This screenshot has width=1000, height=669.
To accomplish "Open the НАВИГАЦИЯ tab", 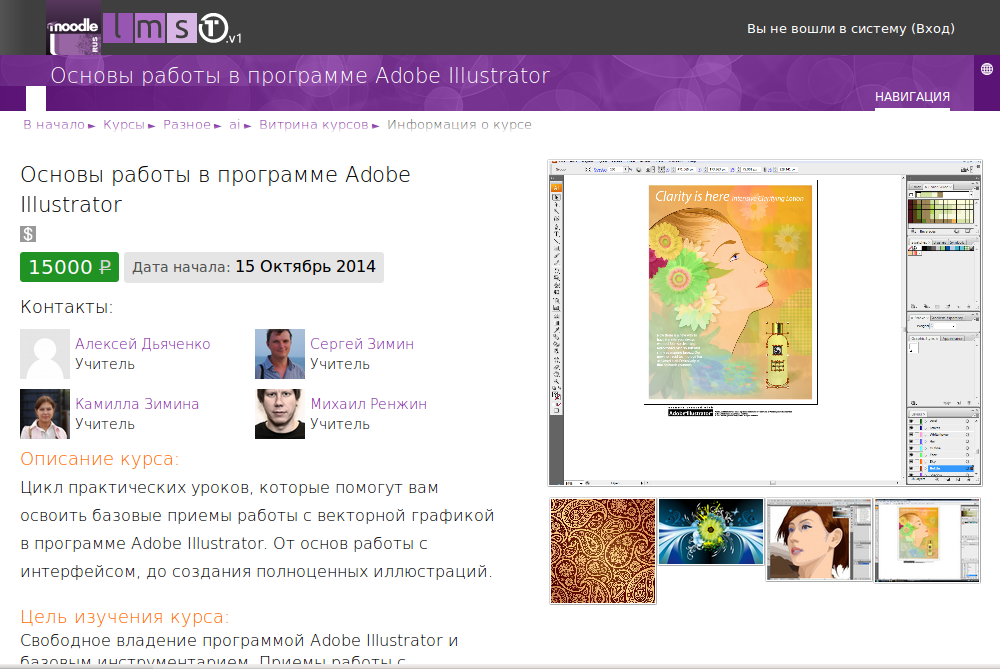I will click(912, 97).
